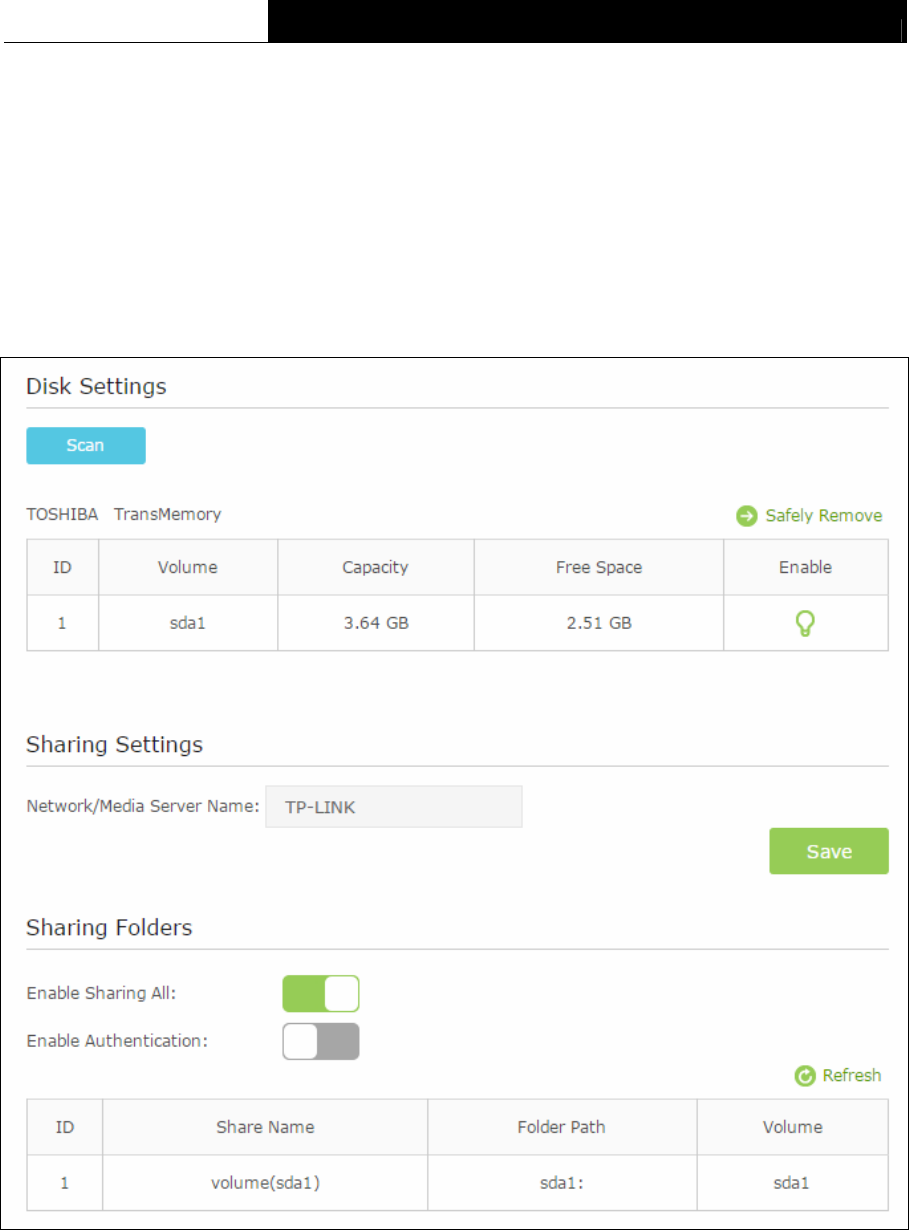Screen dimensions: 909x1230
Task: Click the Share Name column header
Action: (x=265, y=1127)
